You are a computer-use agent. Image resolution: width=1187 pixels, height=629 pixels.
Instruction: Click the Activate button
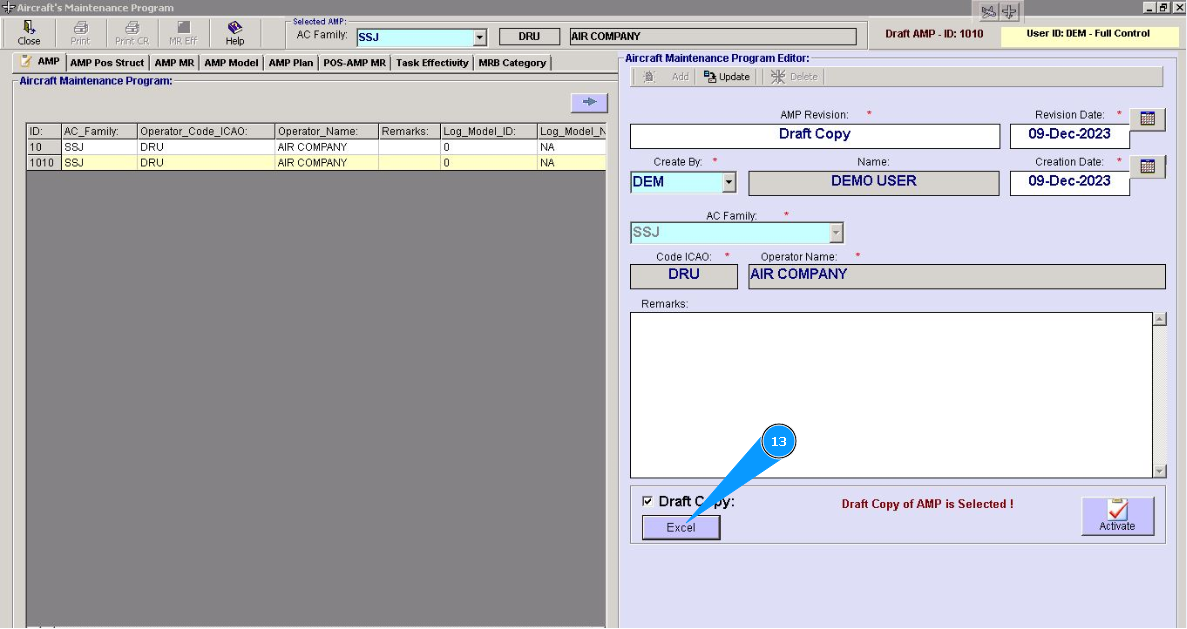coord(1117,516)
